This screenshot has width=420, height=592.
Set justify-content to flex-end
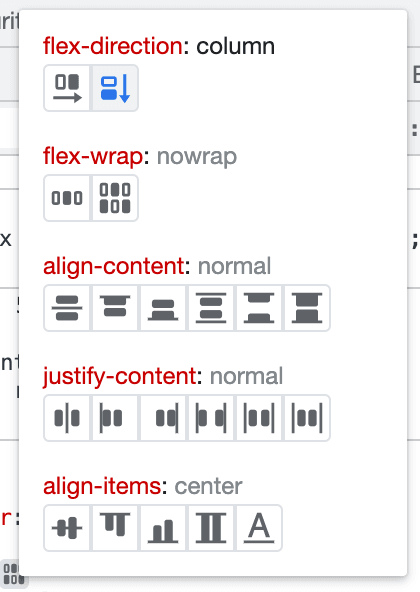[x=163, y=418]
